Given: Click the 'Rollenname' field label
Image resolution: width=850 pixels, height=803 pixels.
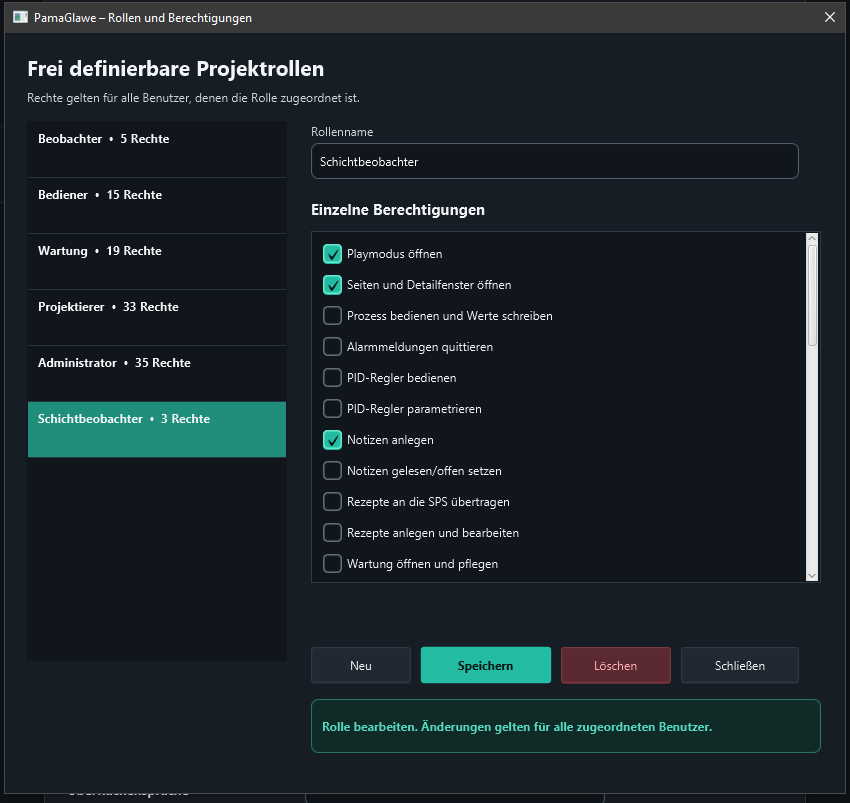Looking at the screenshot, I should tap(342, 132).
